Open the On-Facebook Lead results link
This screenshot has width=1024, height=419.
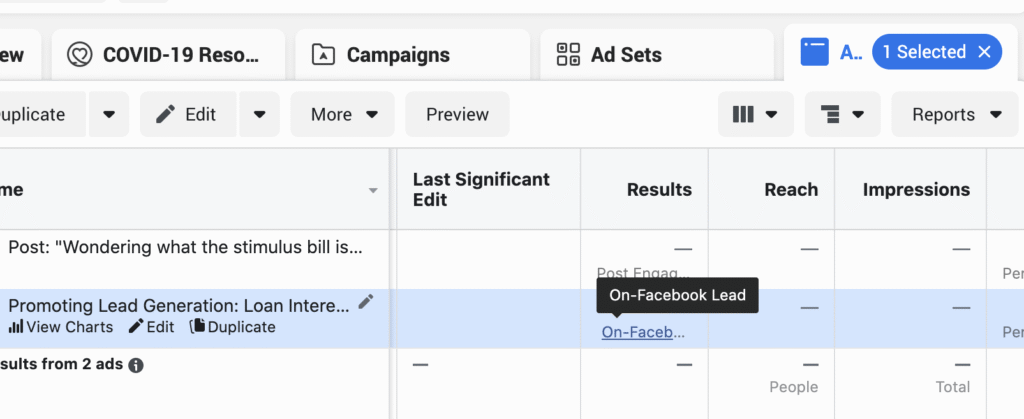(644, 332)
